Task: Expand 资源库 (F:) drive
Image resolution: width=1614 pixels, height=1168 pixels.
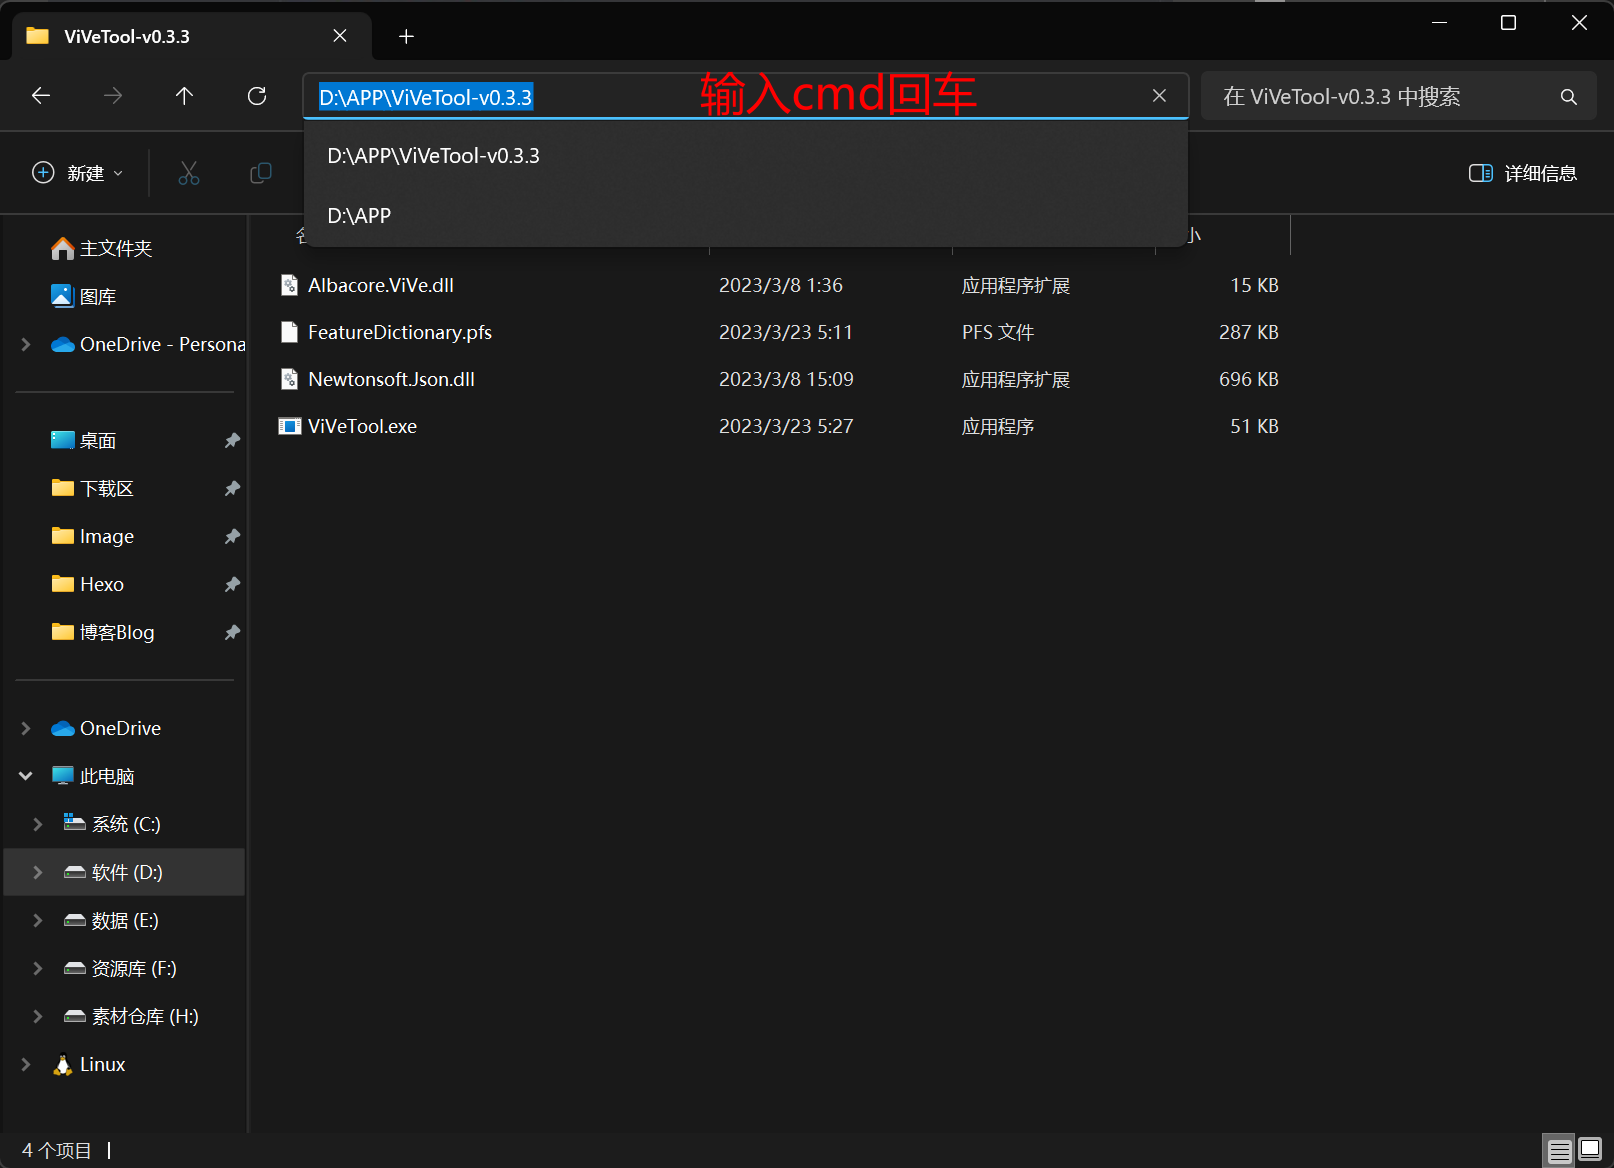Action: pos(38,968)
